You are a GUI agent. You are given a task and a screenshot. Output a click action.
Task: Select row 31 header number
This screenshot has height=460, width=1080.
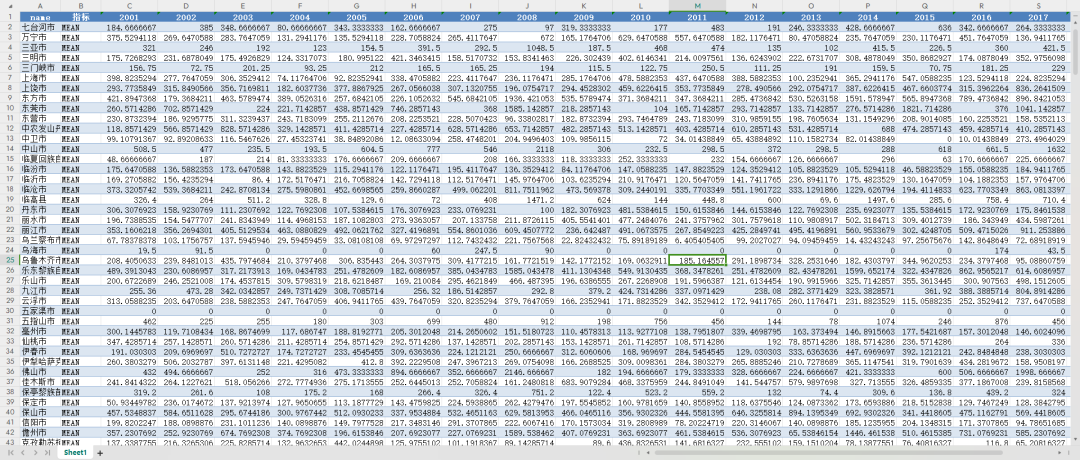tap(10, 322)
